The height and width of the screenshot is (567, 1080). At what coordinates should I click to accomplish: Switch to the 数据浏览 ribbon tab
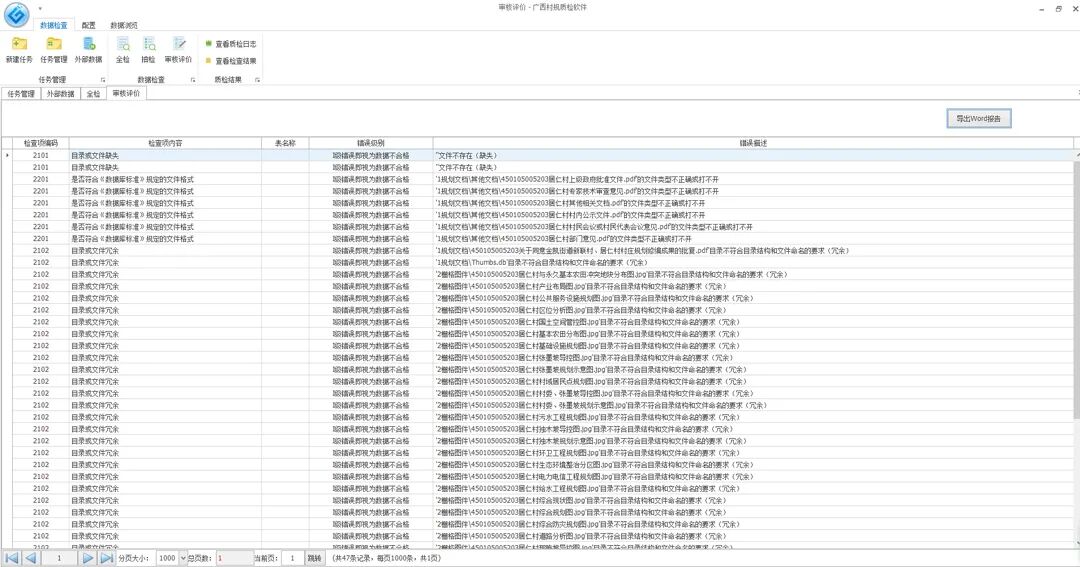point(124,25)
